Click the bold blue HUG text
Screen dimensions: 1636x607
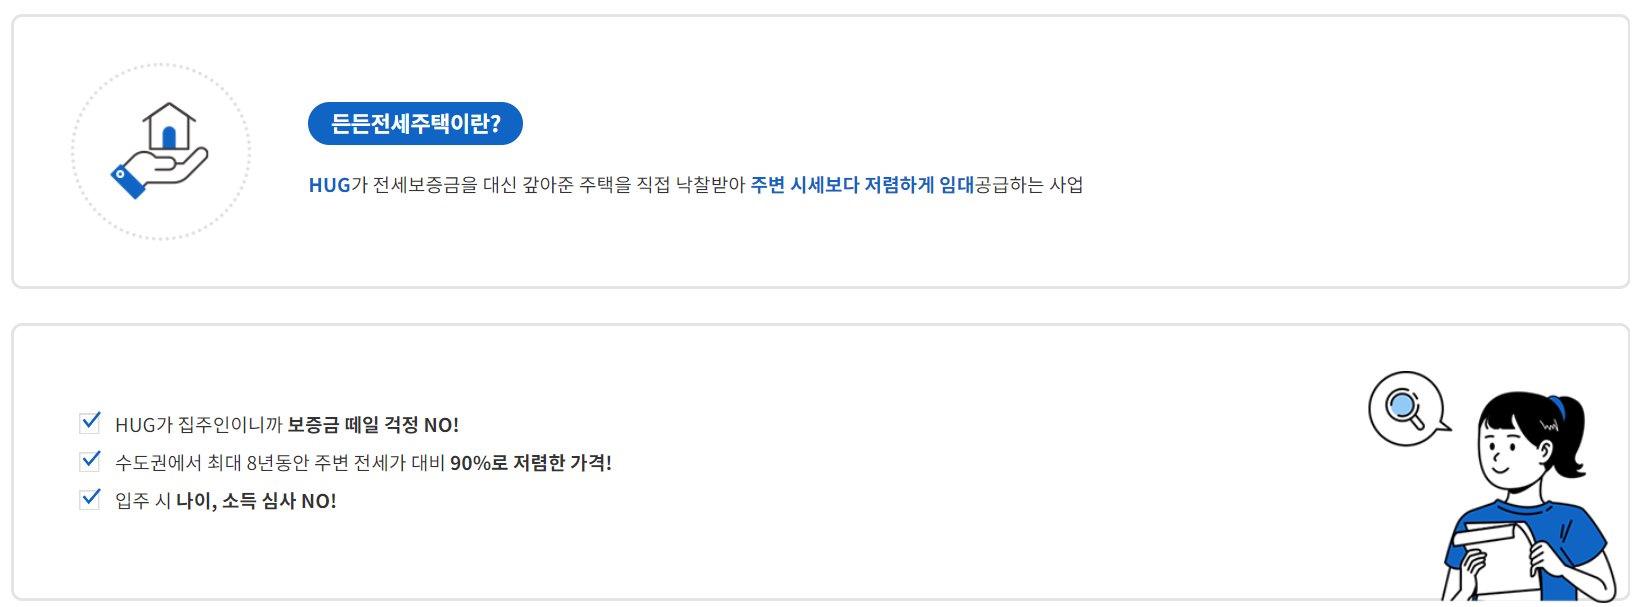pos(329,185)
